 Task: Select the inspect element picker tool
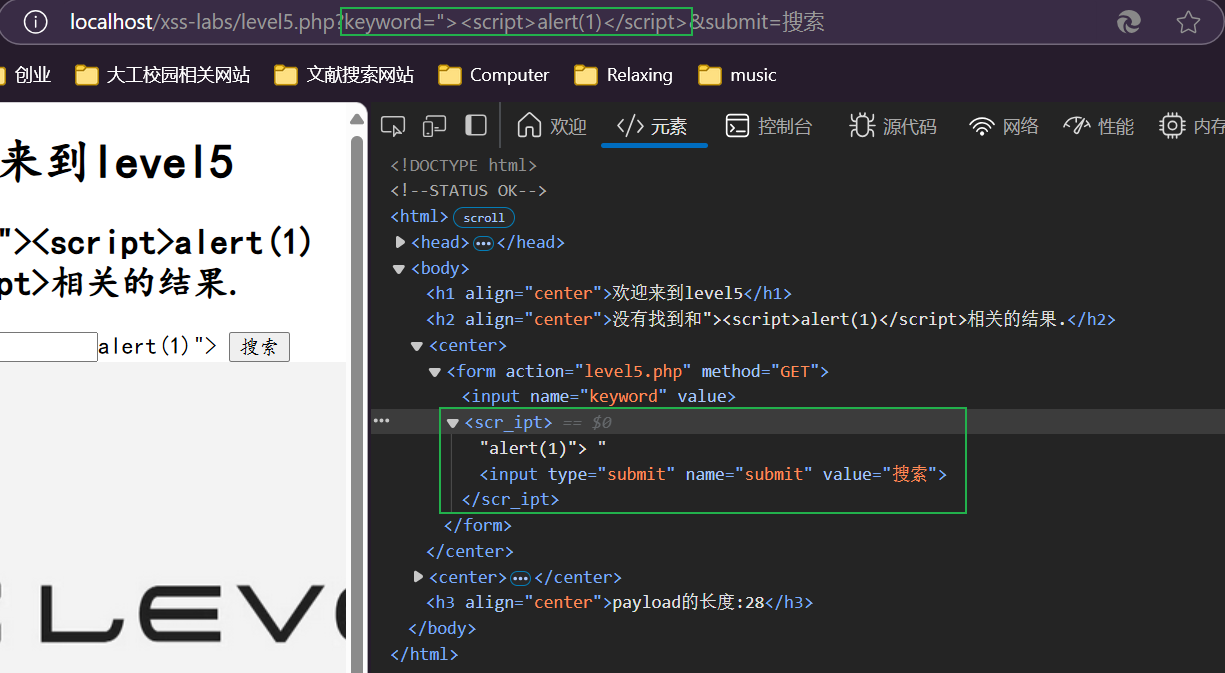394,126
